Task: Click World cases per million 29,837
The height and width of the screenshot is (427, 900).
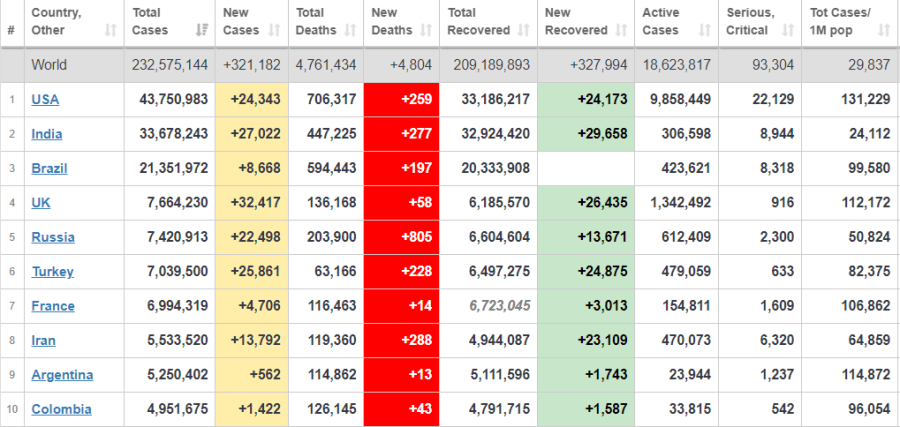Action: pyautogui.click(x=869, y=65)
